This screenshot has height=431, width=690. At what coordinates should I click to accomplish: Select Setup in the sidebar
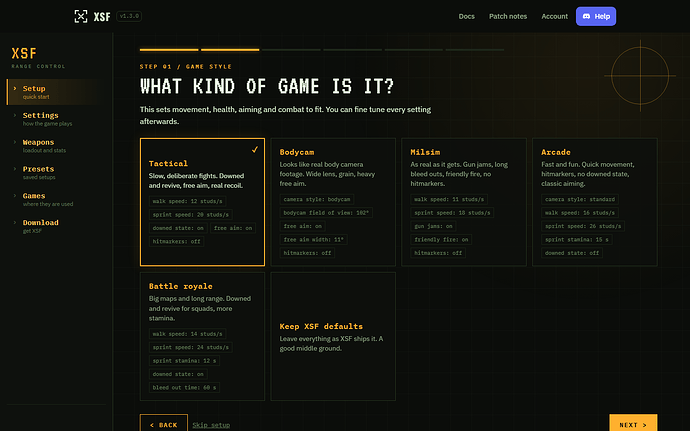pyautogui.click(x=55, y=92)
